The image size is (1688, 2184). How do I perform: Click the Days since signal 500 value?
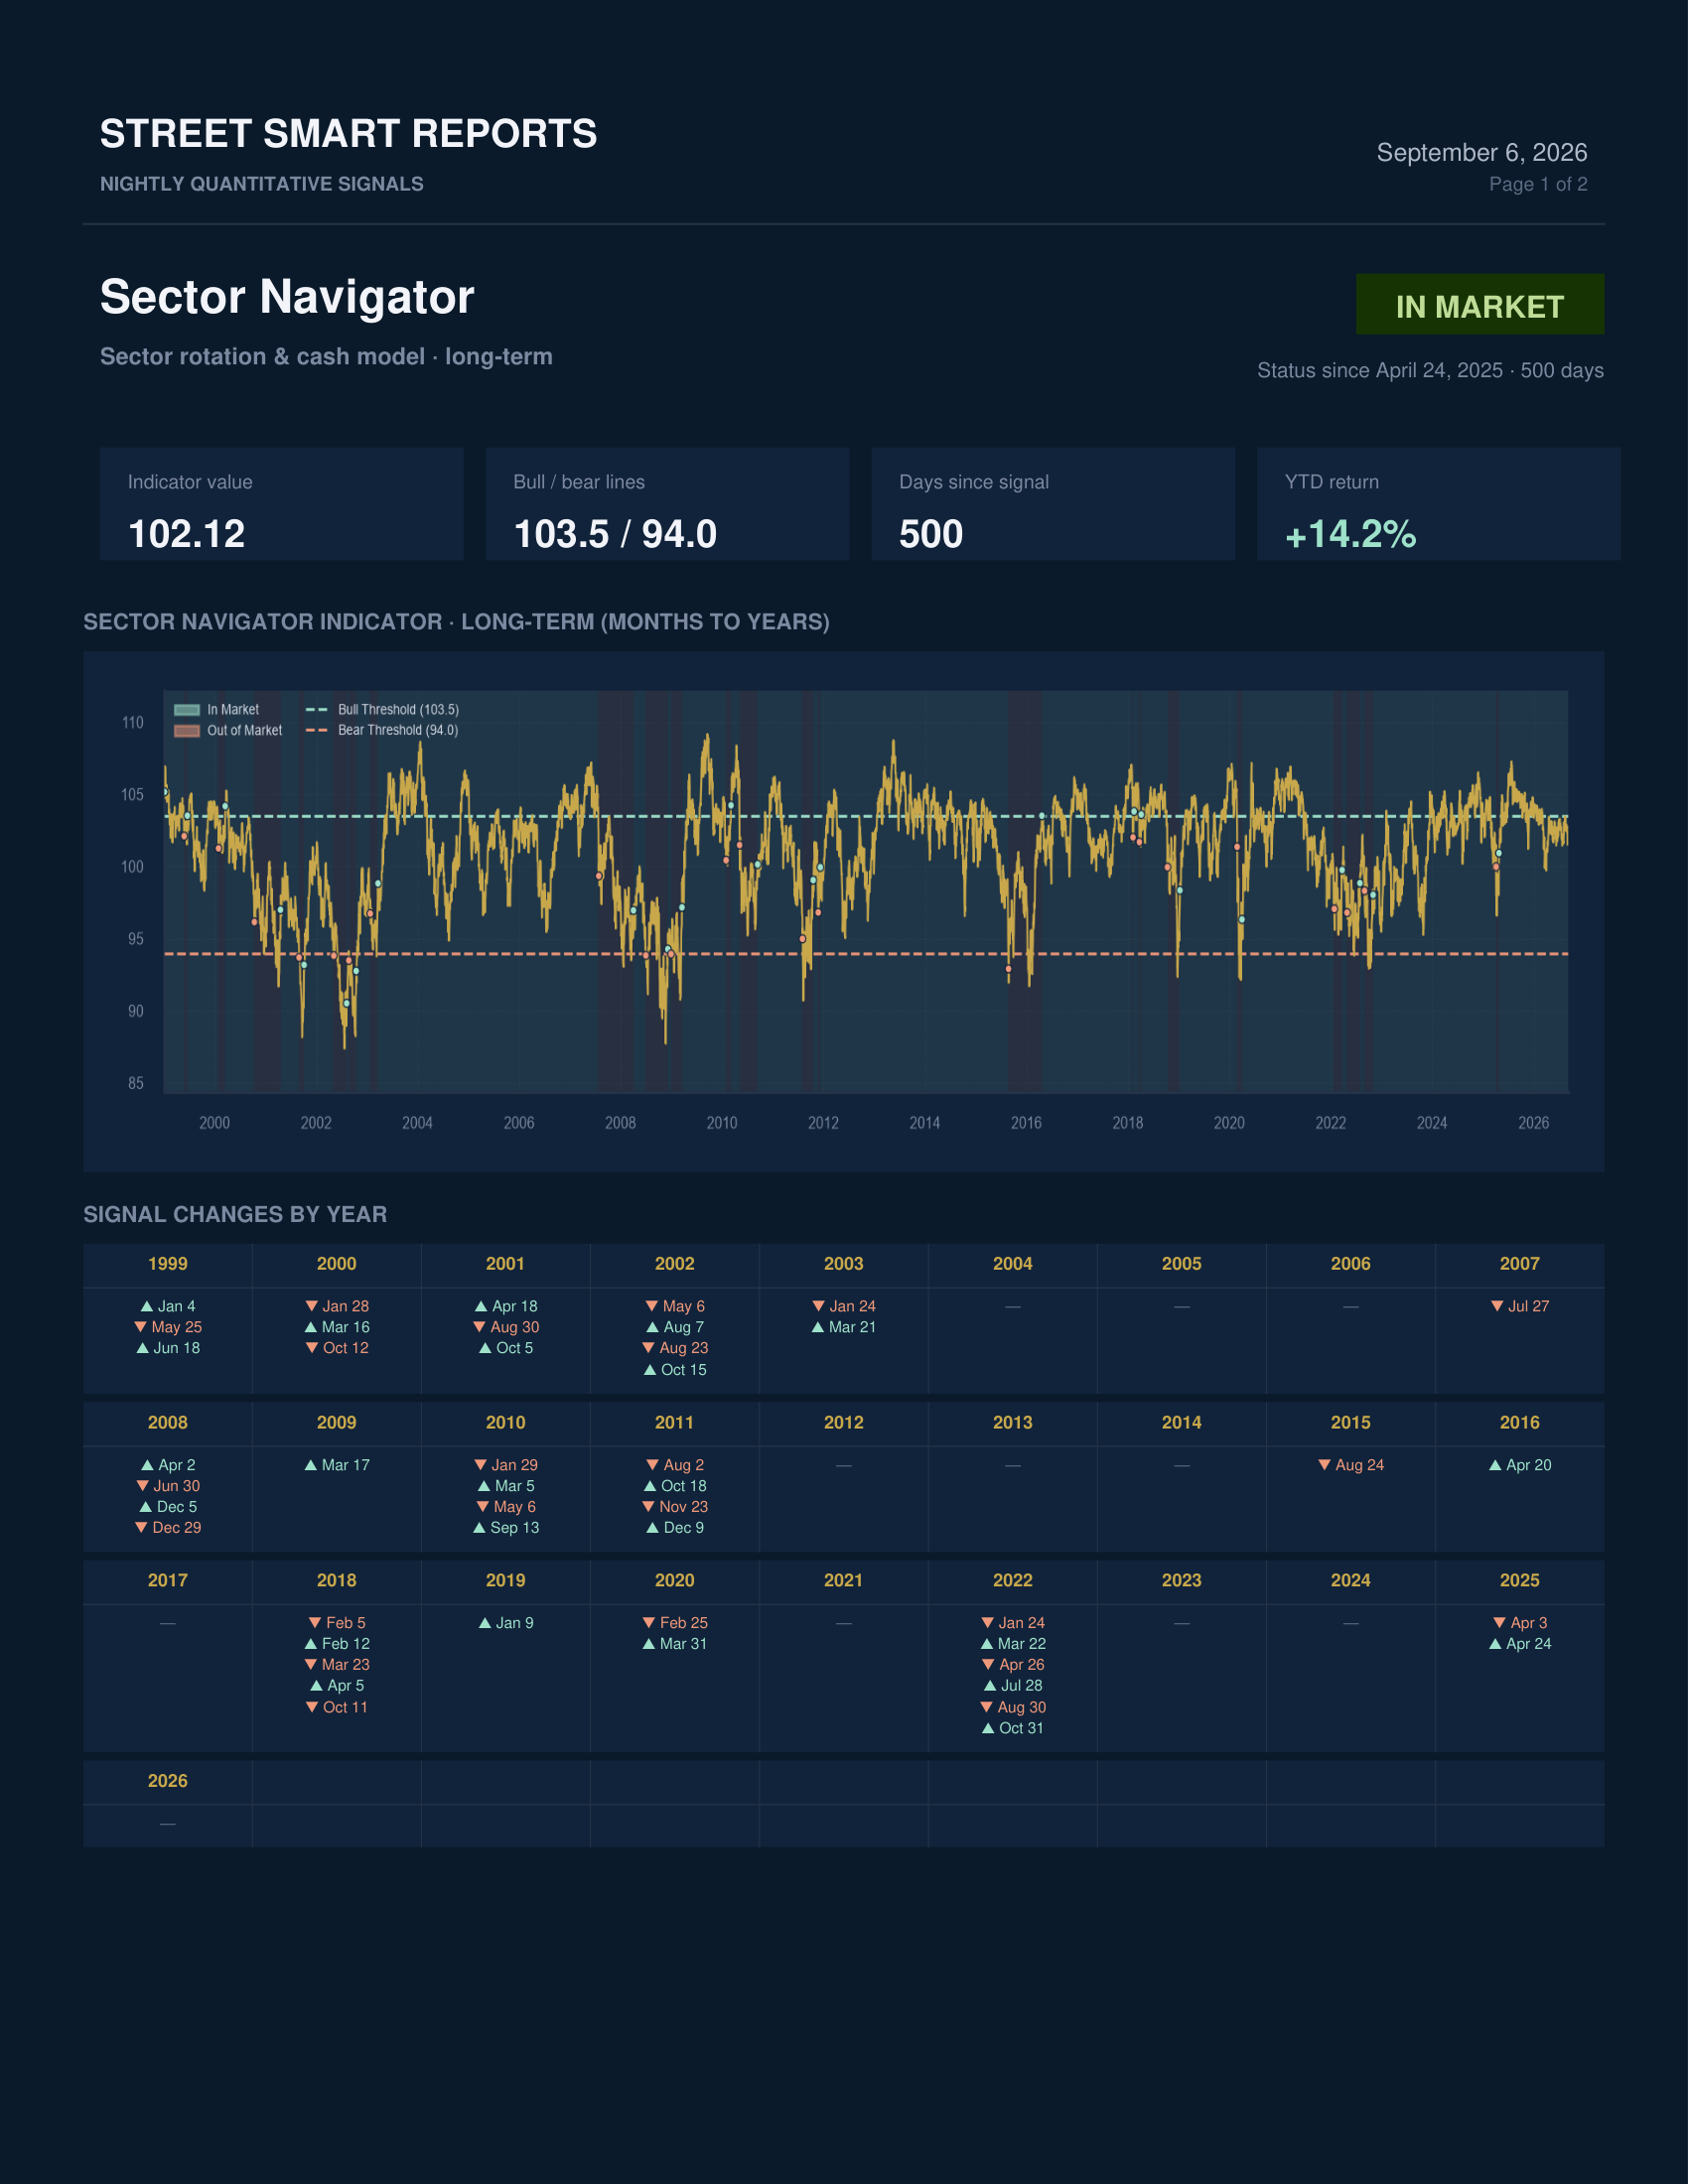click(x=931, y=534)
